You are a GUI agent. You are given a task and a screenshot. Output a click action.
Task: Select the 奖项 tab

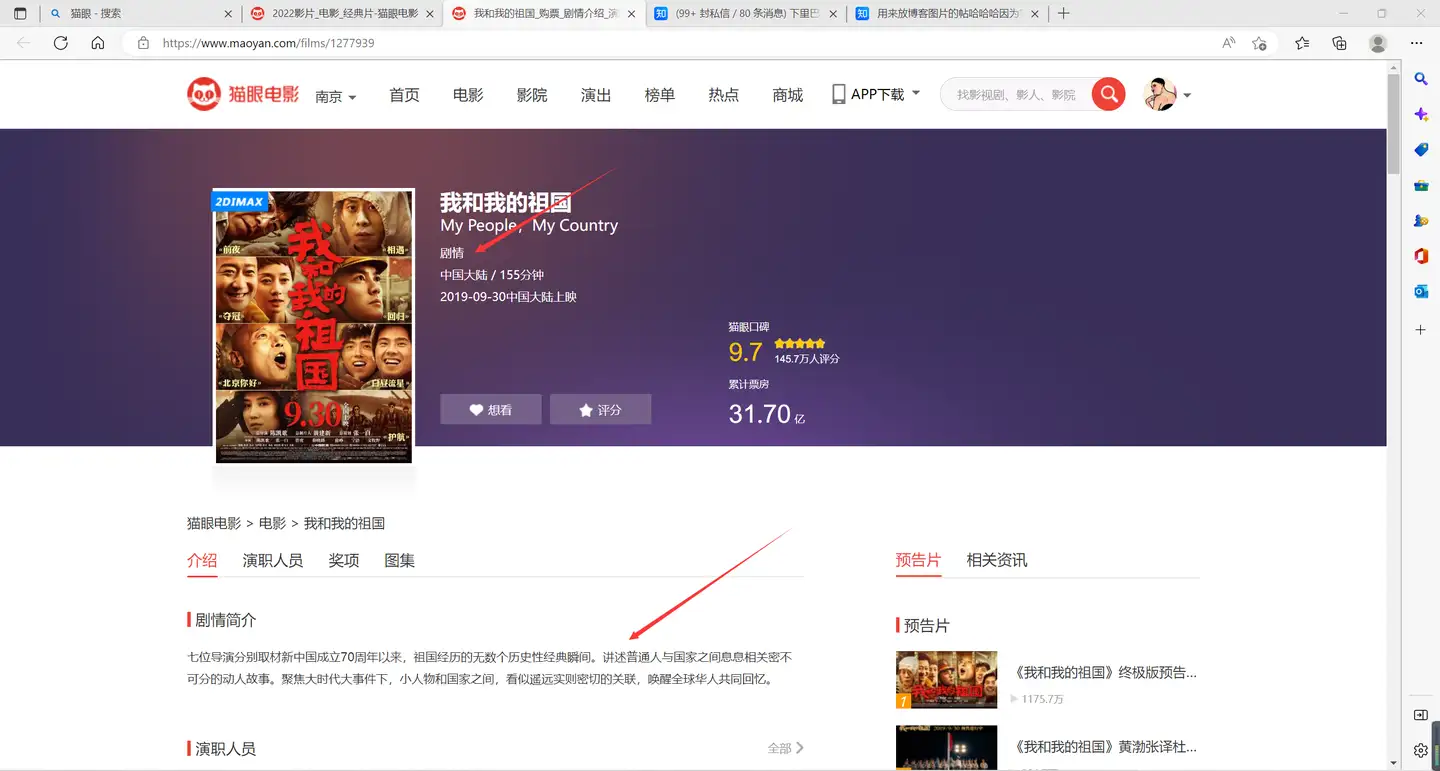point(344,560)
